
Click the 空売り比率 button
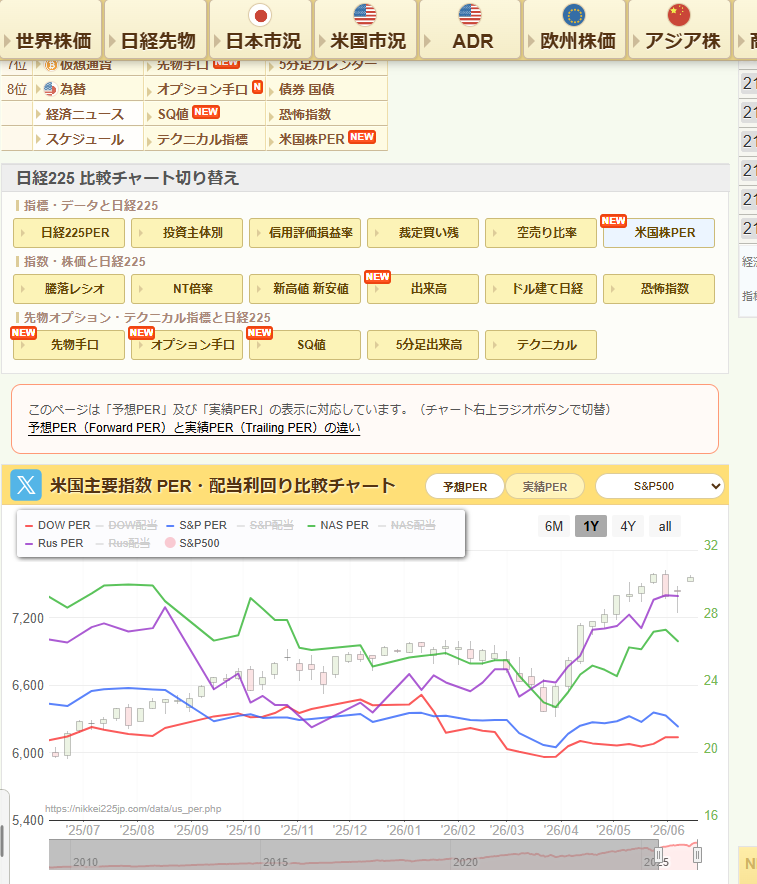pos(541,233)
